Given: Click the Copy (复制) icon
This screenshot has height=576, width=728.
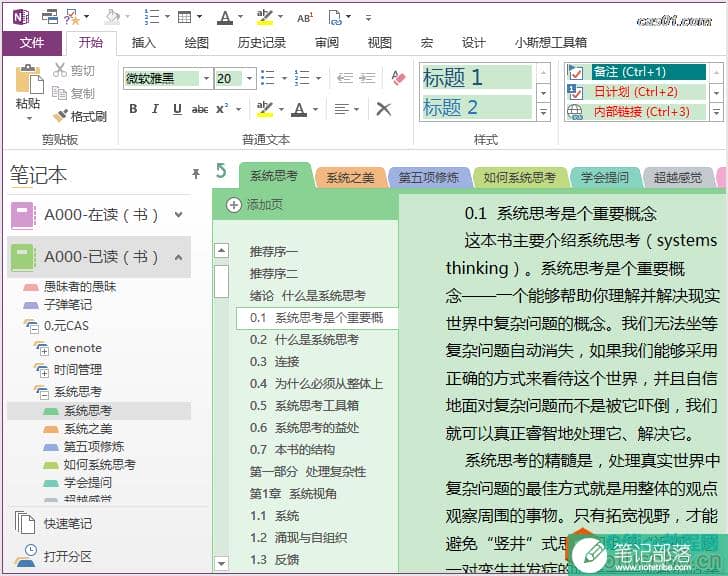Looking at the screenshot, I should coord(59,93).
